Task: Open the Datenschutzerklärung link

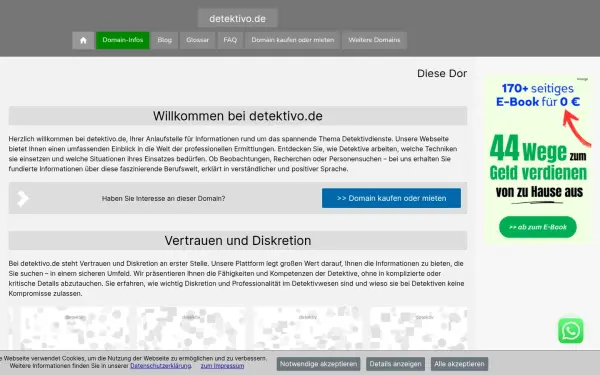Action: click(x=161, y=366)
